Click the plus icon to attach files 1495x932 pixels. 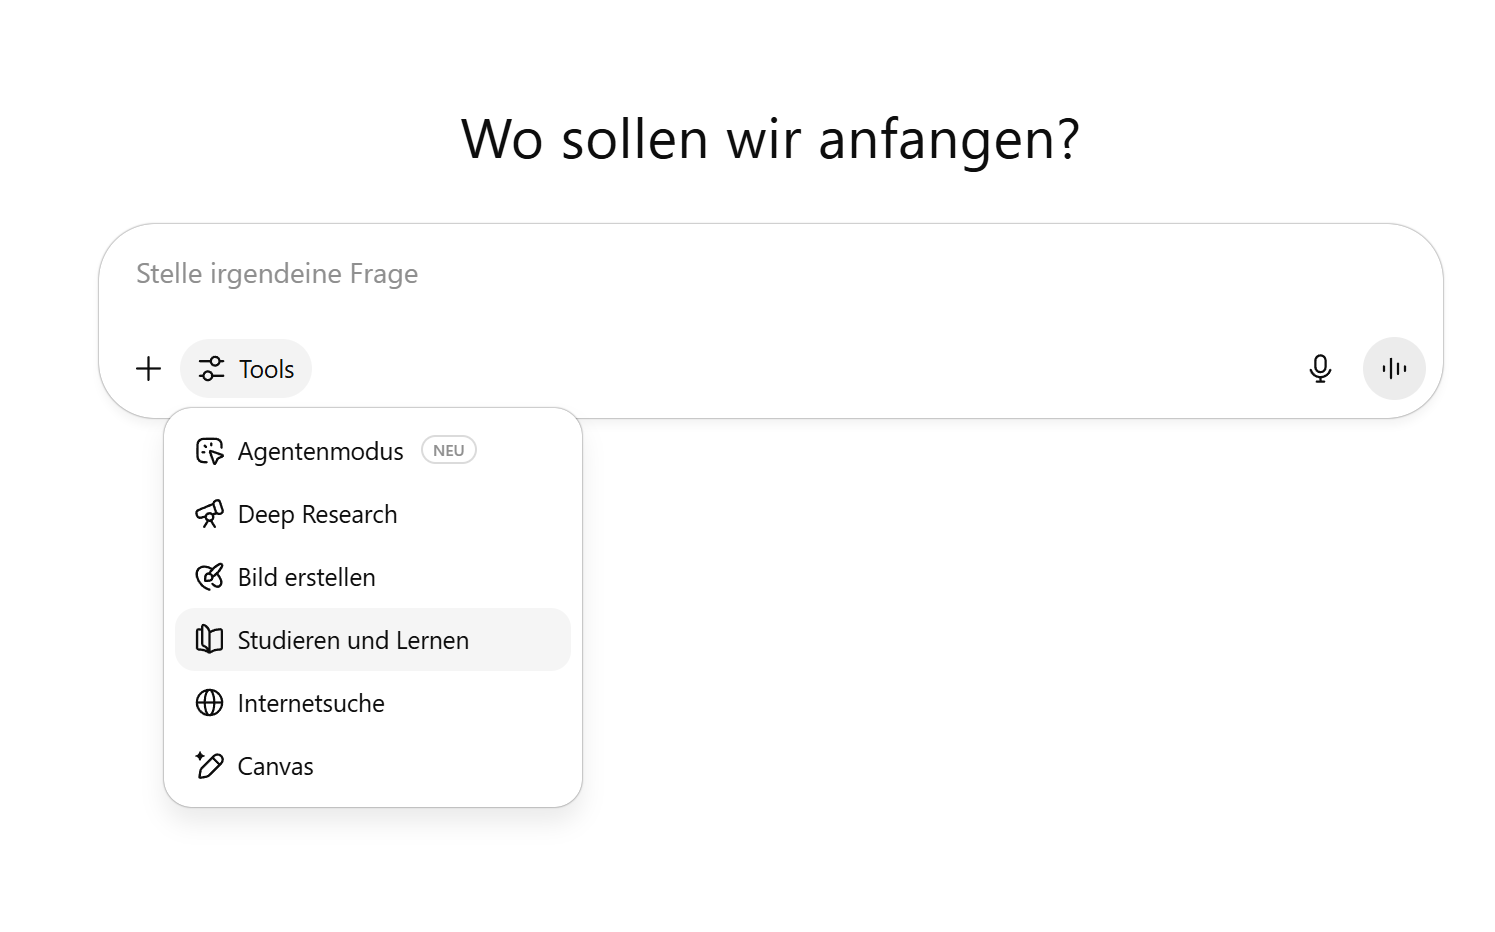(148, 369)
